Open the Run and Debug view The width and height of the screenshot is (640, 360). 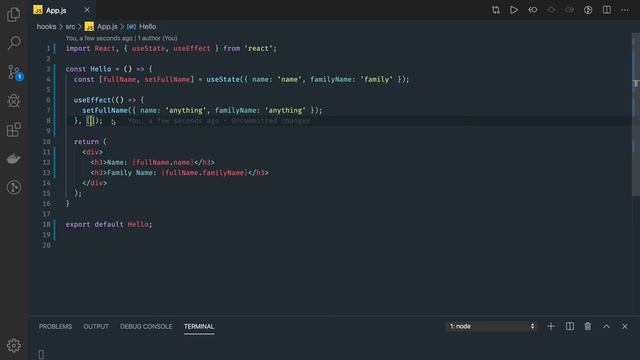pos(13,101)
